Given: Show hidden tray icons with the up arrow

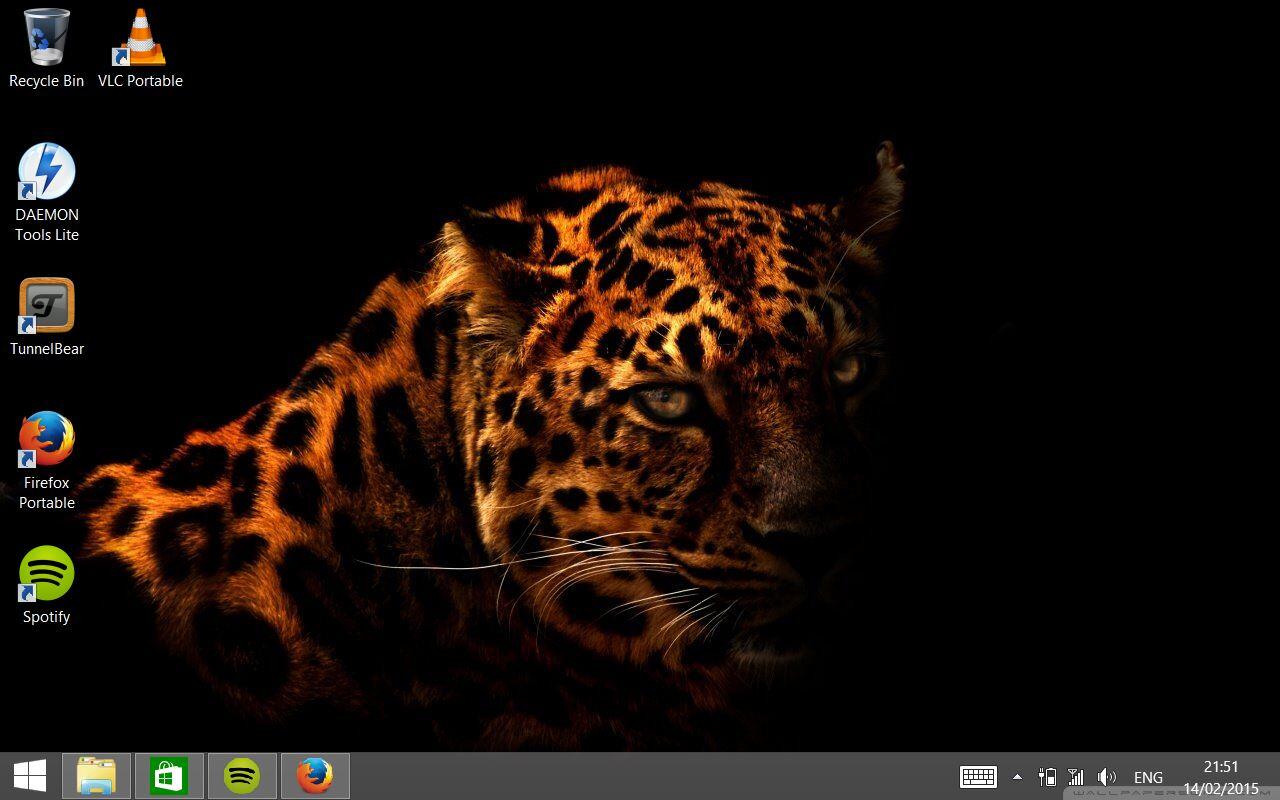Looking at the screenshot, I should tap(1017, 776).
